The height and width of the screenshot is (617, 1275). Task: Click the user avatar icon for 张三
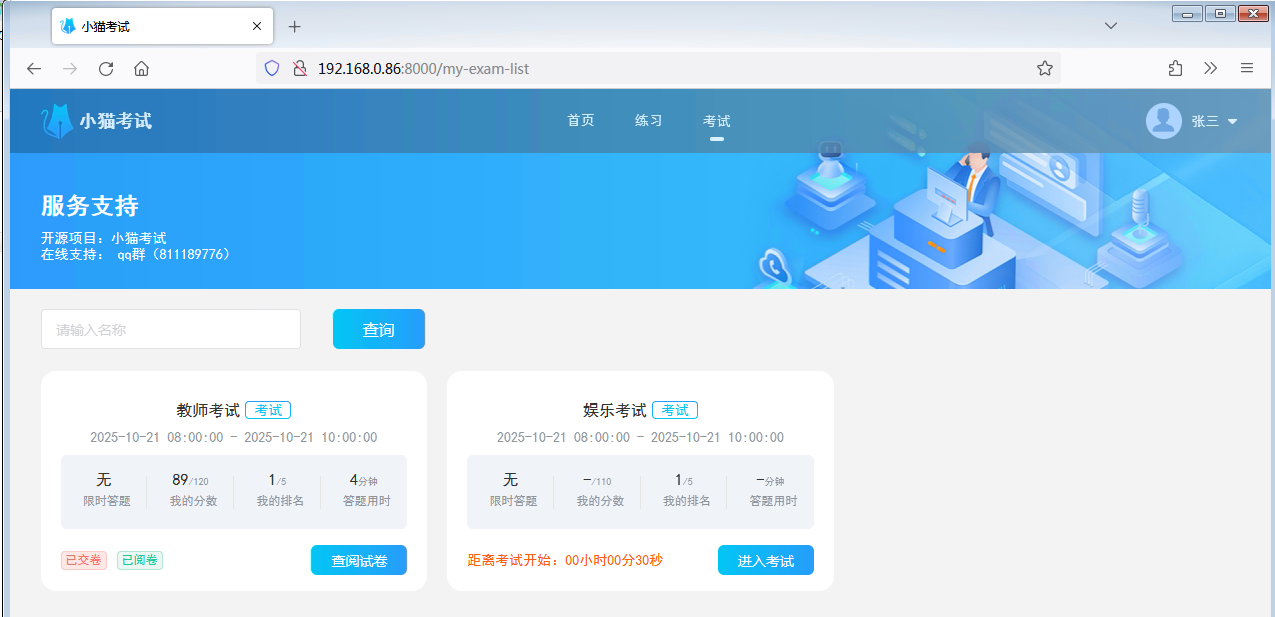pos(1163,121)
